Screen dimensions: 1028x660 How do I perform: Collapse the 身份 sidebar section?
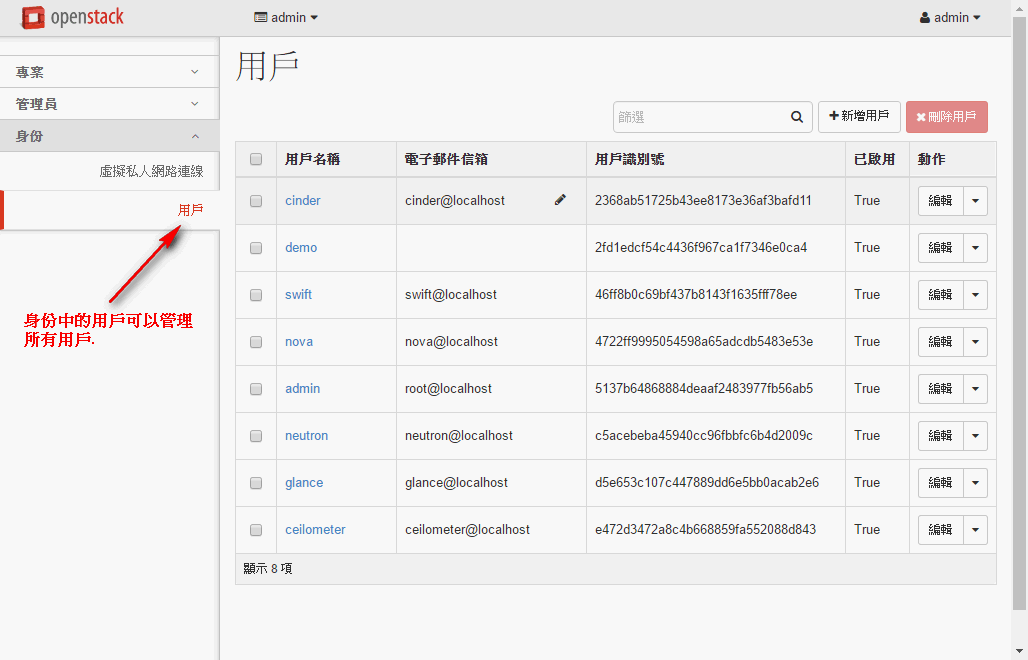[x=109, y=136]
